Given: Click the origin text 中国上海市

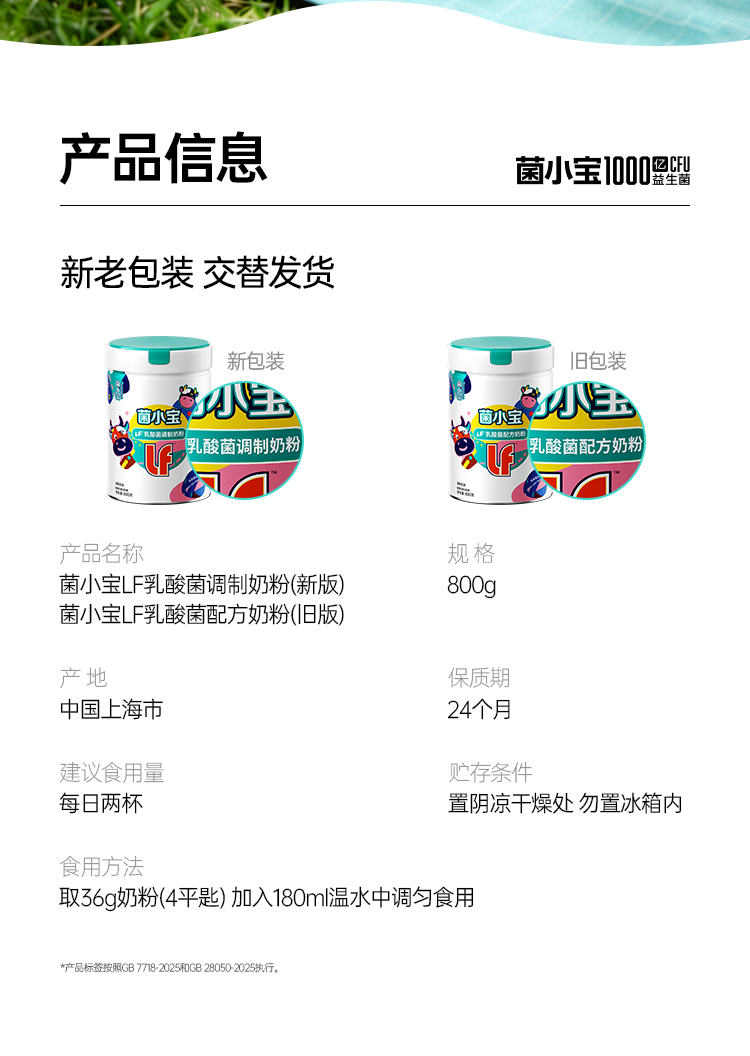Looking at the screenshot, I should click(x=112, y=709).
